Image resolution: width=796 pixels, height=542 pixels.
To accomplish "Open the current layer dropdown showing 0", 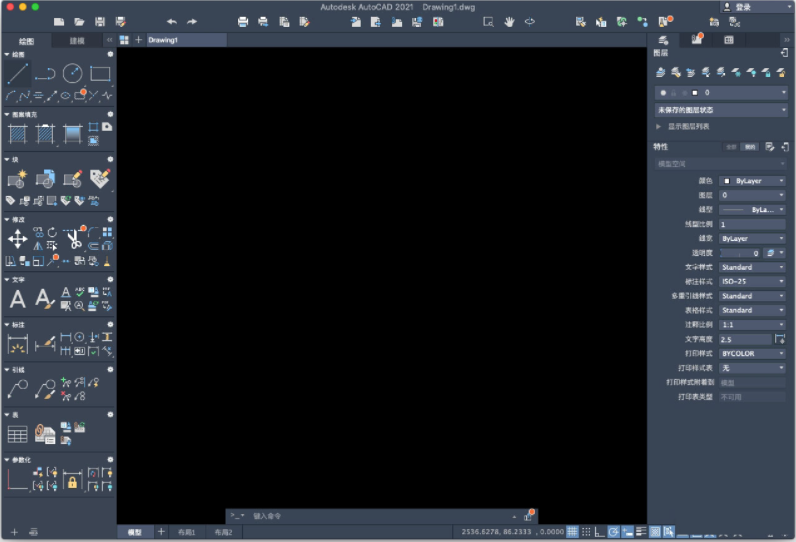I will point(721,93).
